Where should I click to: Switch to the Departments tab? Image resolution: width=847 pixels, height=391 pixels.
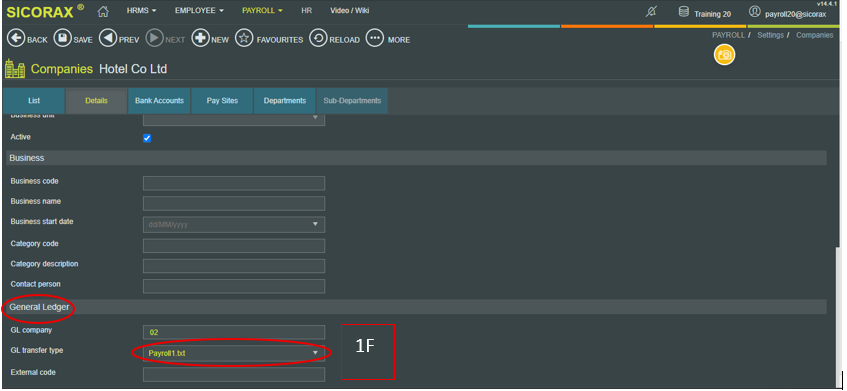285,101
